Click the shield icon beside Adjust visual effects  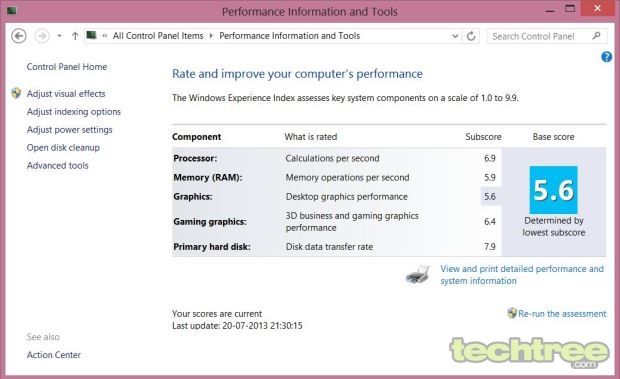16,93
